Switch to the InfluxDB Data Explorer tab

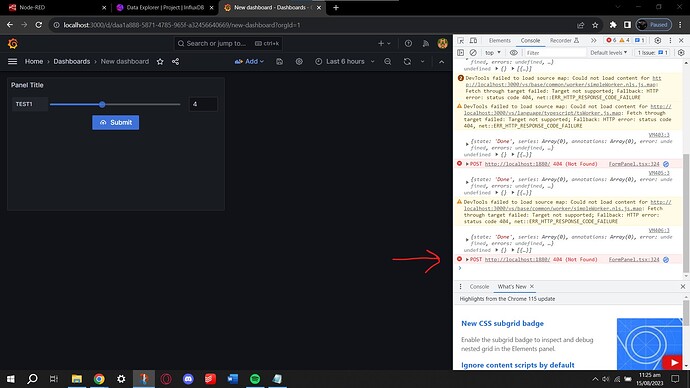(x=164, y=7)
